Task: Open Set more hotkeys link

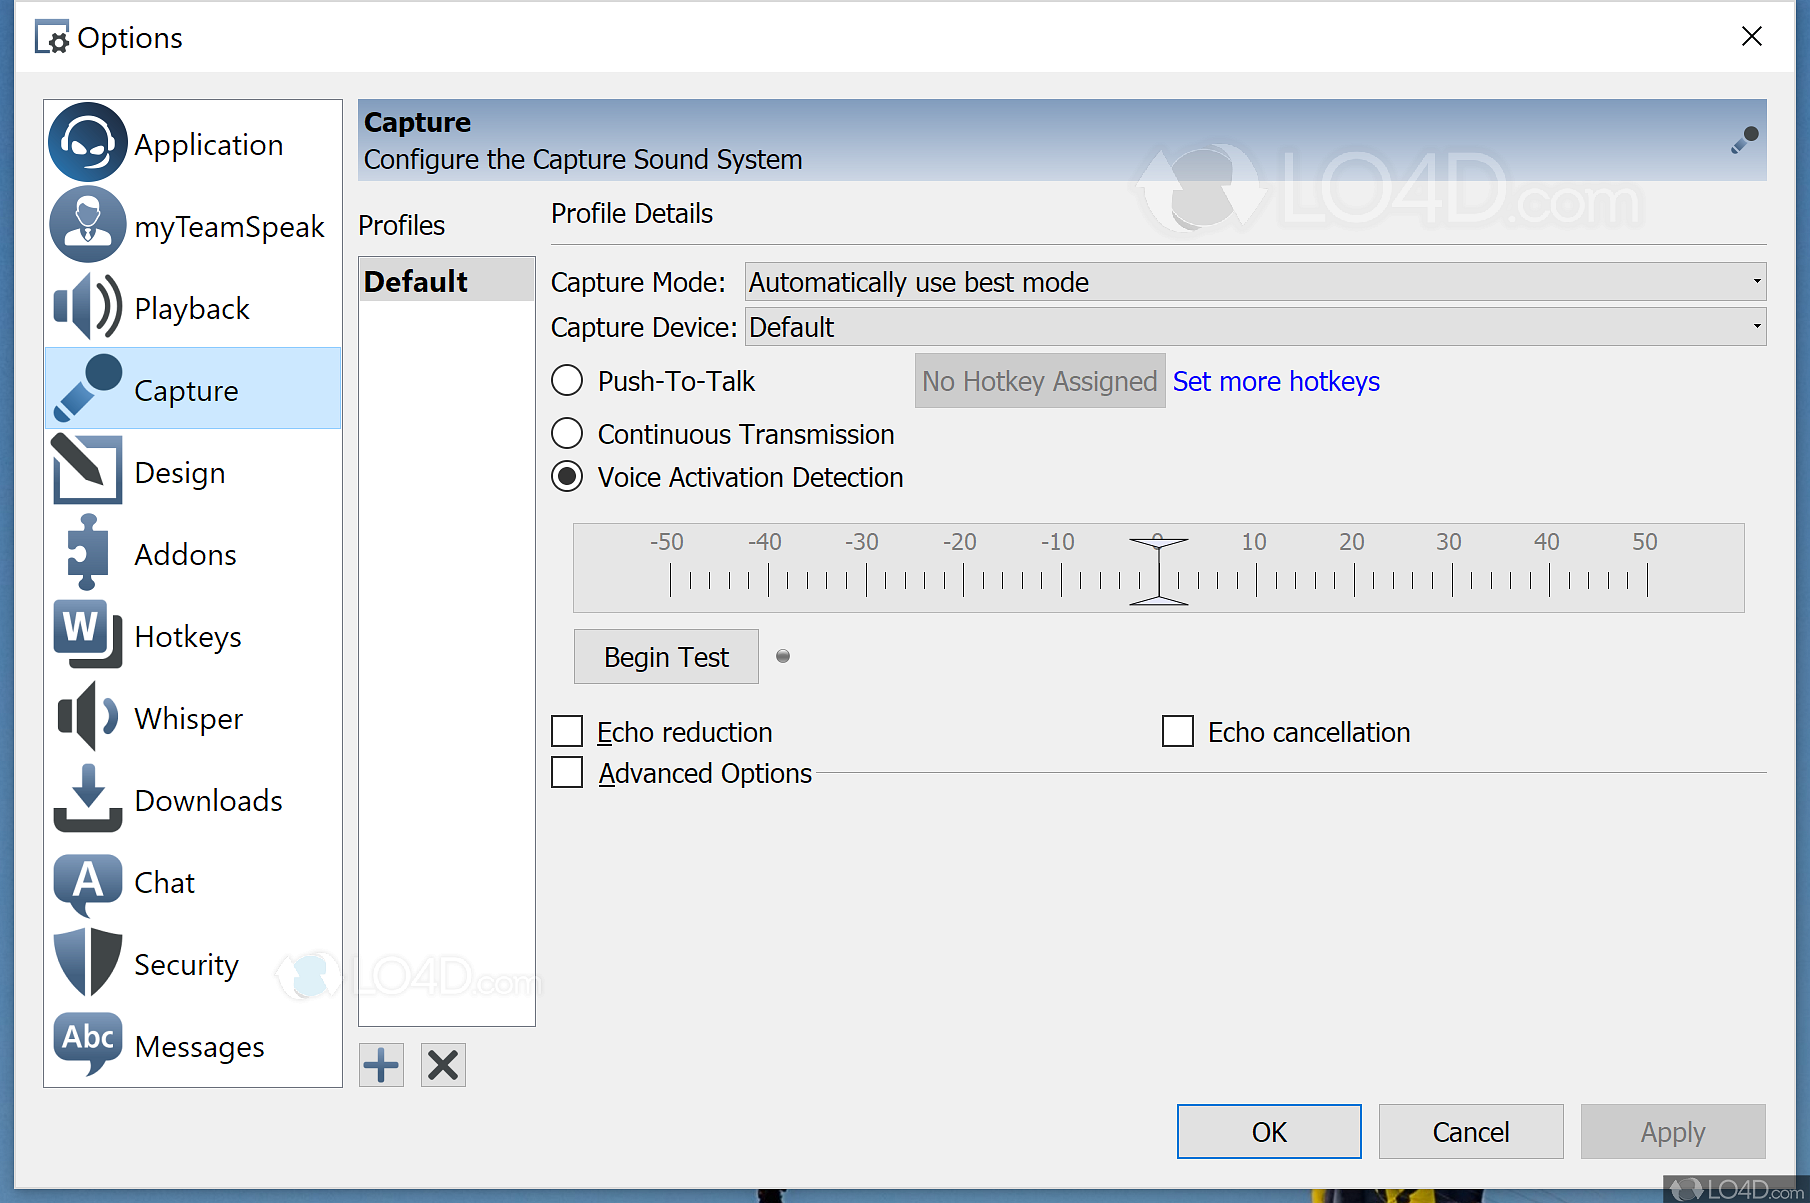Action: pos(1276,381)
